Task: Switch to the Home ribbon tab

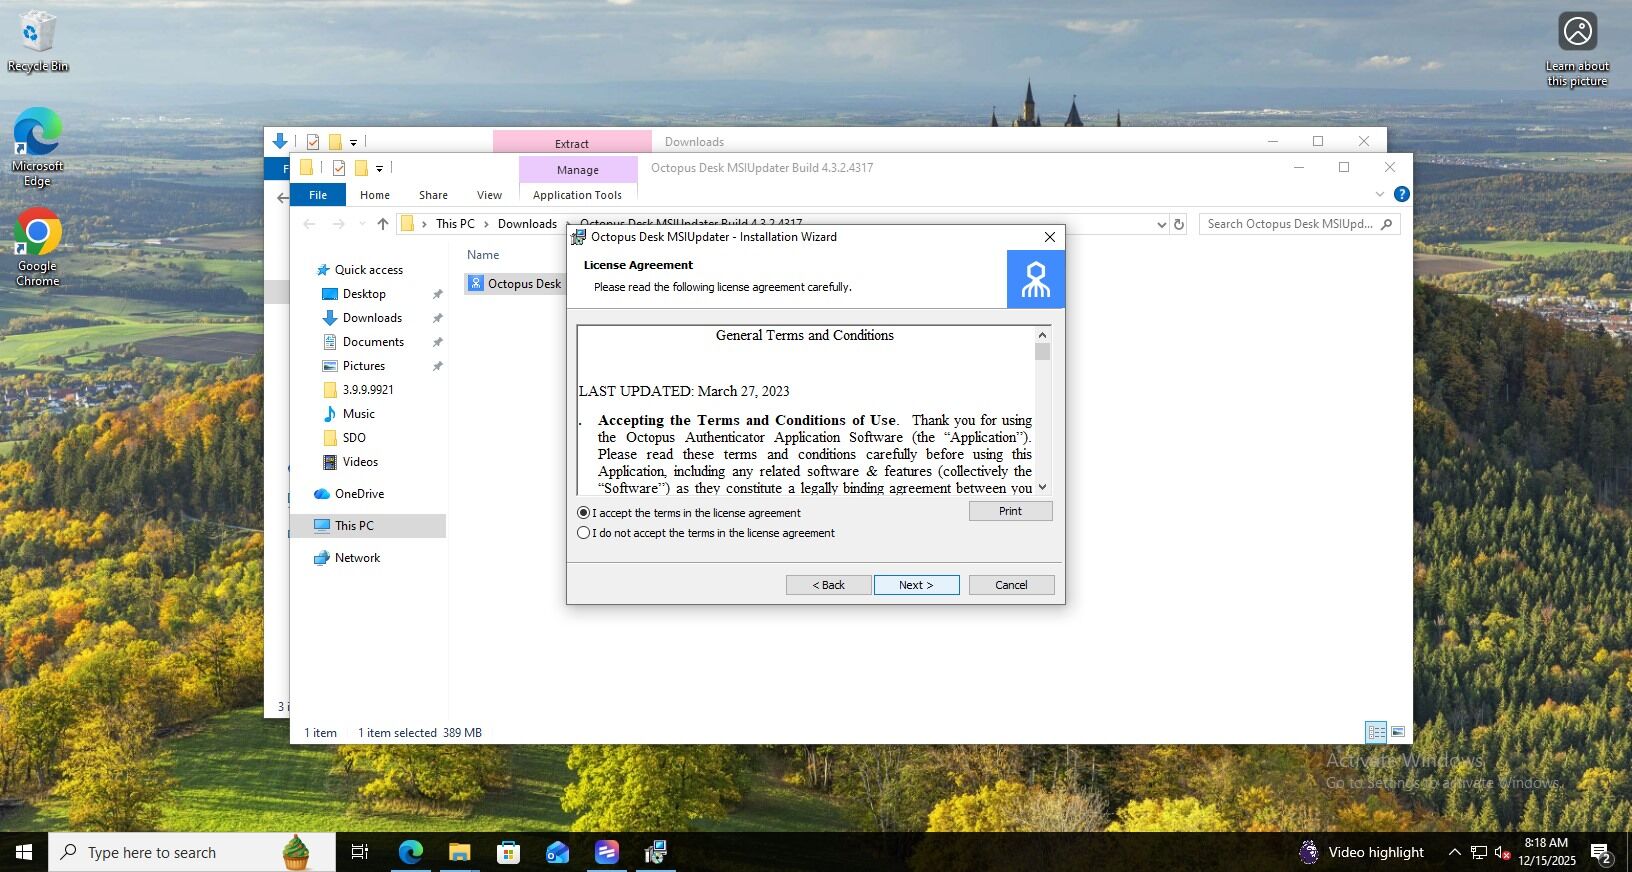Action: point(375,195)
